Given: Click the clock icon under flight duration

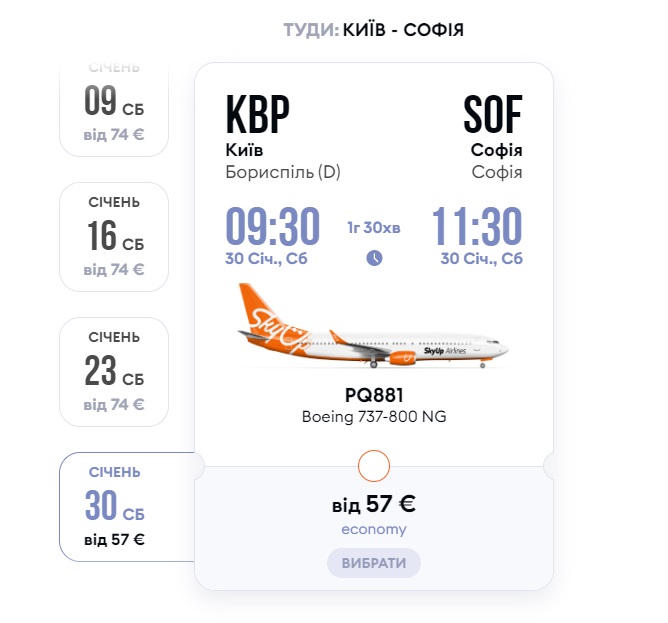Looking at the screenshot, I should (x=374, y=257).
